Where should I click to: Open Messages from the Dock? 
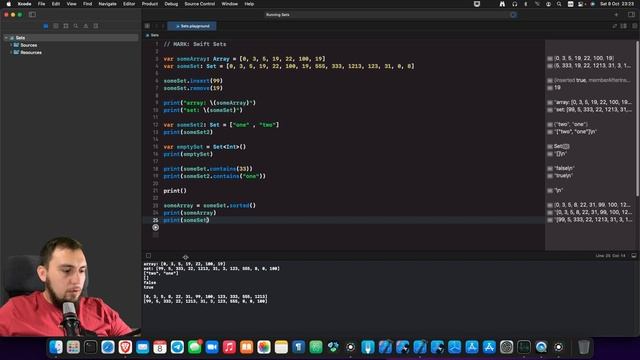tap(195, 347)
